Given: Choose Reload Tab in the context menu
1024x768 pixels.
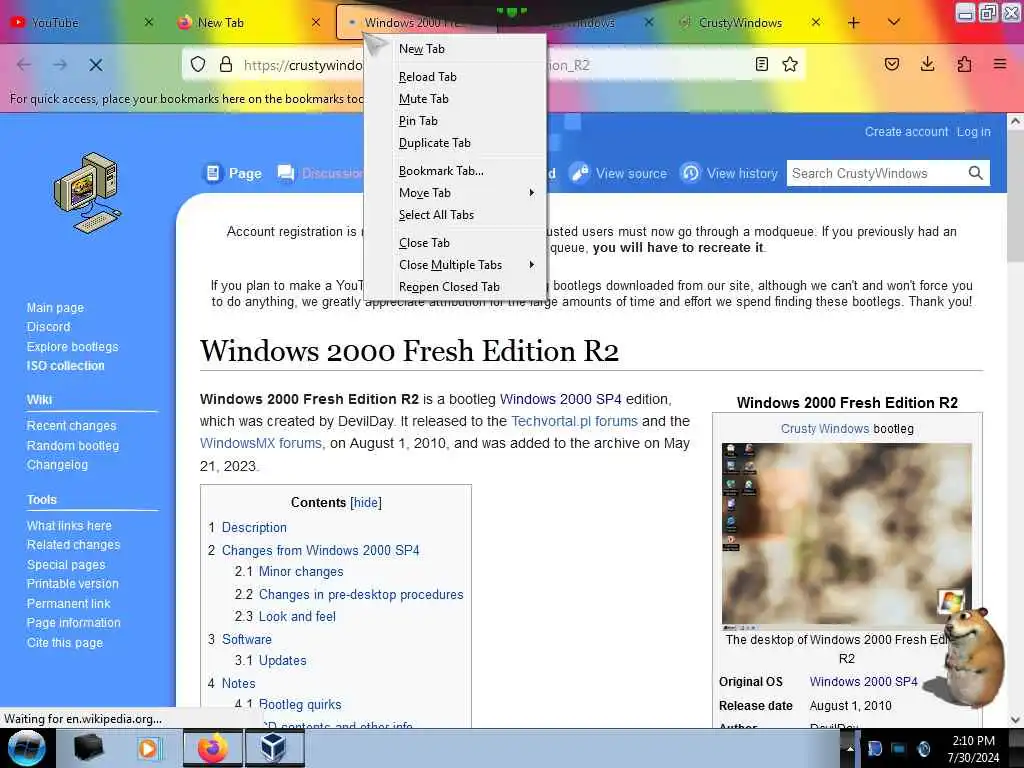Looking at the screenshot, I should [x=456, y=77].
